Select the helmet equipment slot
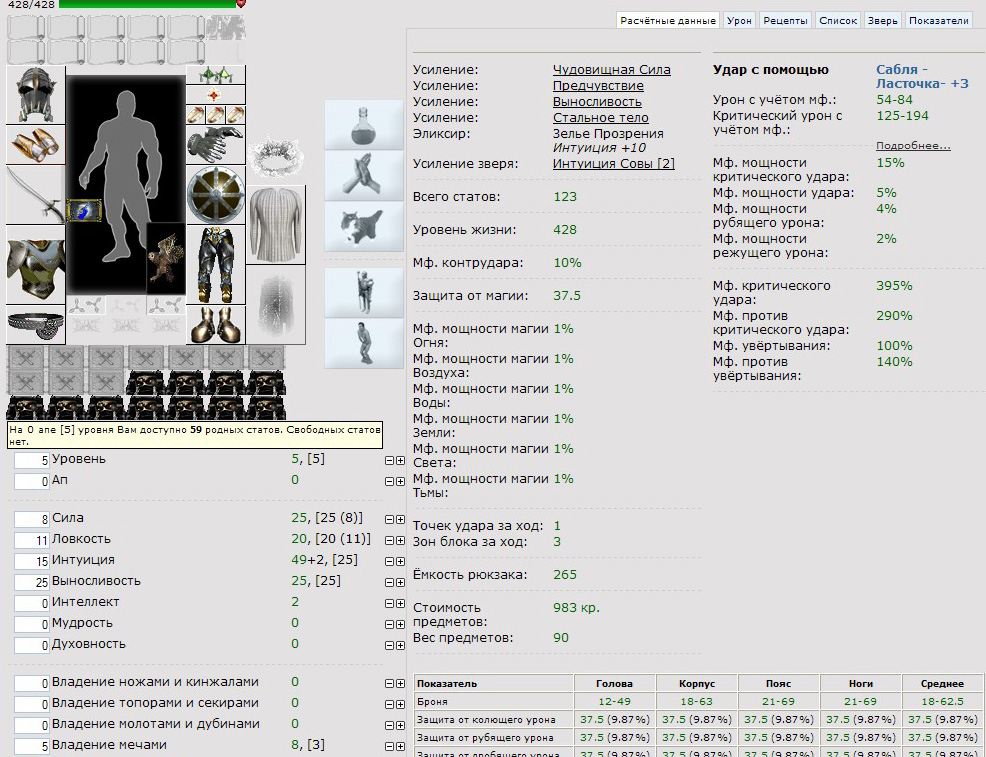The height and width of the screenshot is (757, 986). coord(36,94)
